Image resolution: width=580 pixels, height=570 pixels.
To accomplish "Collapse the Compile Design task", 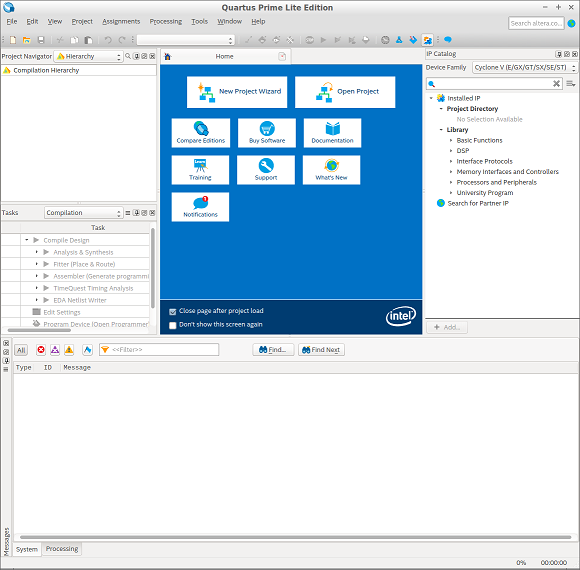I will [27, 240].
